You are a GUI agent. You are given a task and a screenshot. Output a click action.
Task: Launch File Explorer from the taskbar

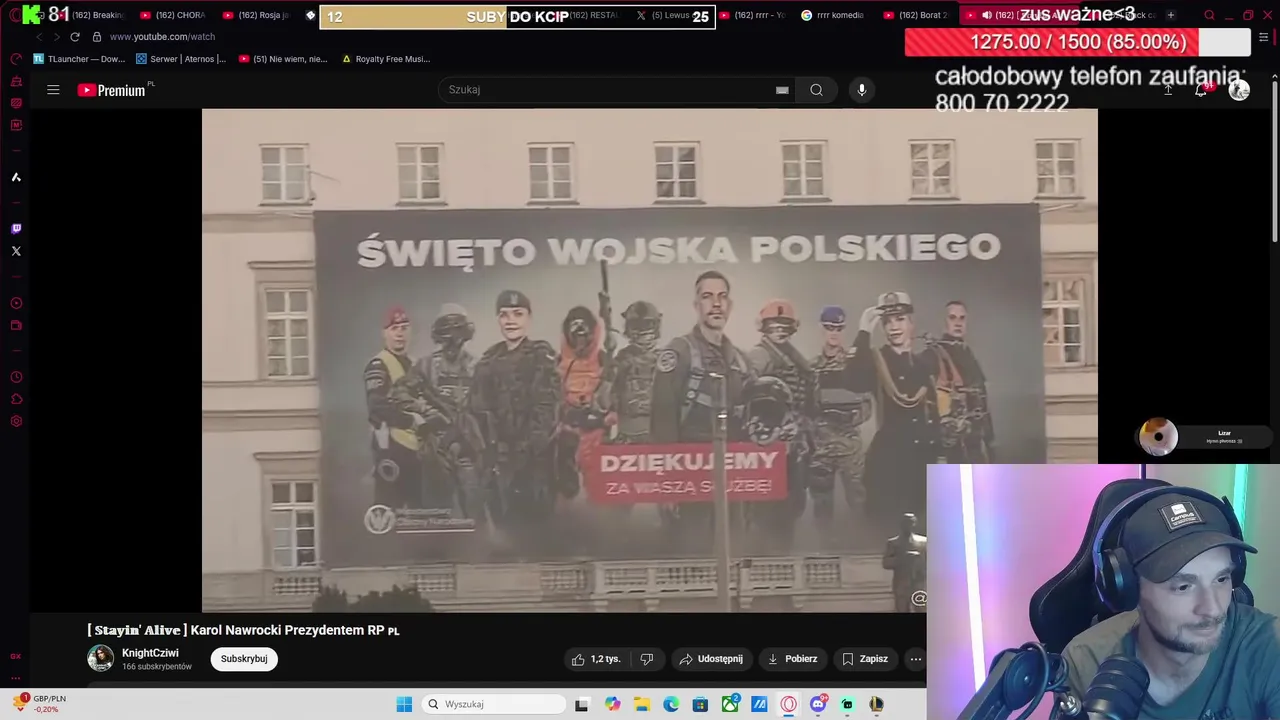coord(641,704)
